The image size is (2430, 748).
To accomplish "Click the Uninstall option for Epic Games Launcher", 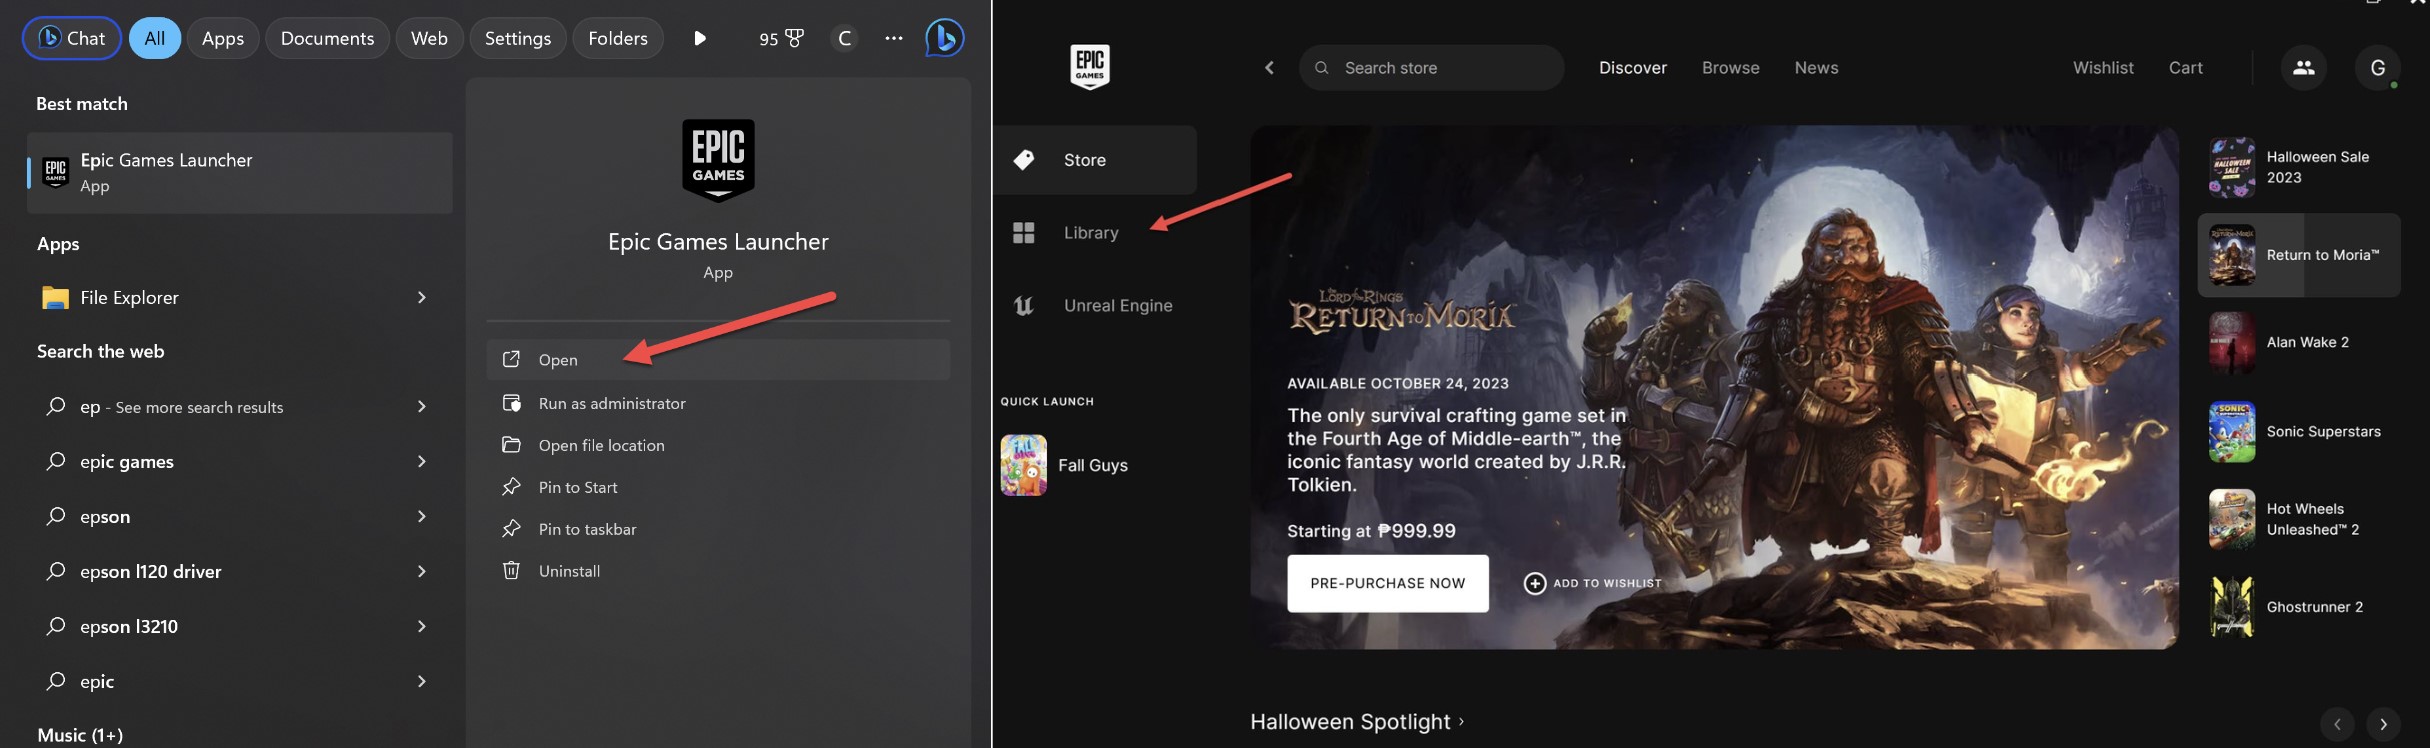I will pyautogui.click(x=718, y=571).
